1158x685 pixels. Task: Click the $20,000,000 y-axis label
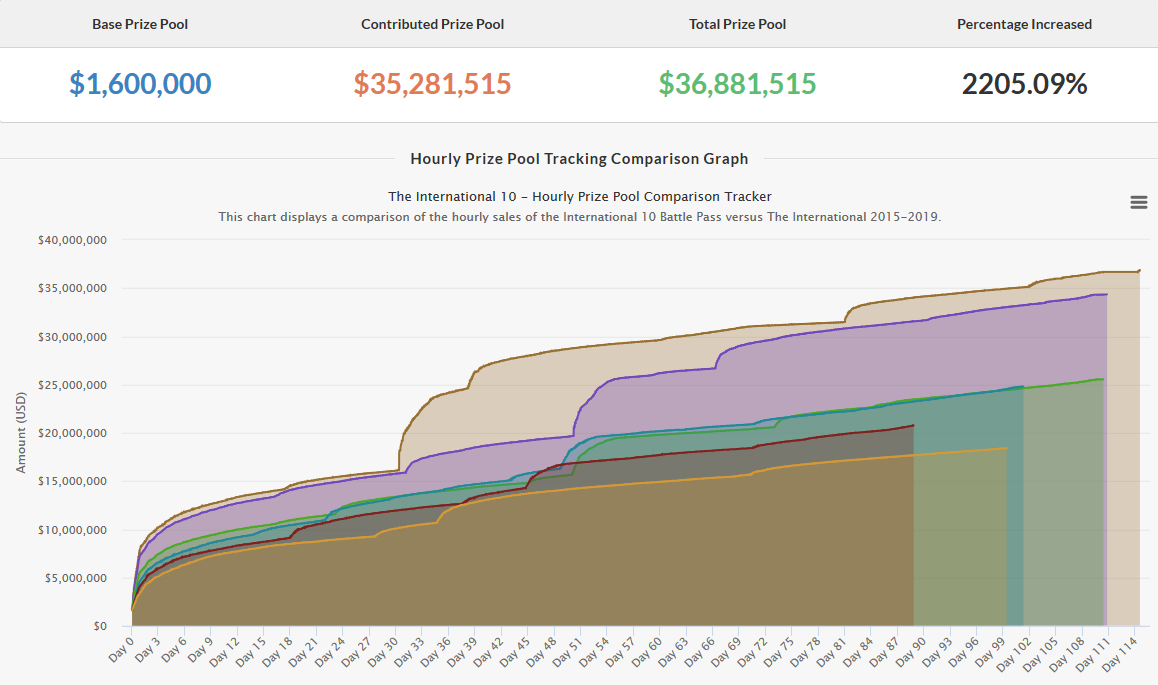click(71, 433)
